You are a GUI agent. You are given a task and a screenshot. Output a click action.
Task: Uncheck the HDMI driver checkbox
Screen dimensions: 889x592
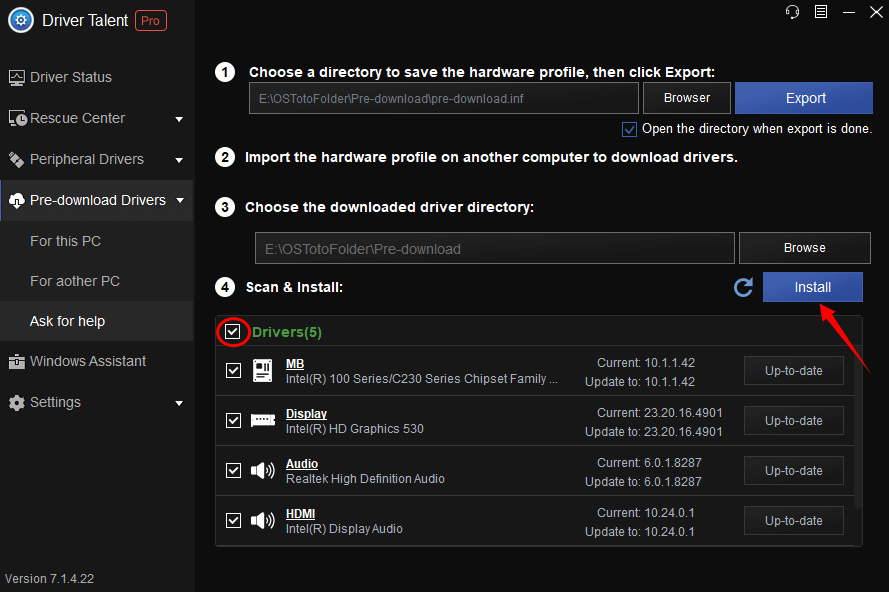point(234,520)
